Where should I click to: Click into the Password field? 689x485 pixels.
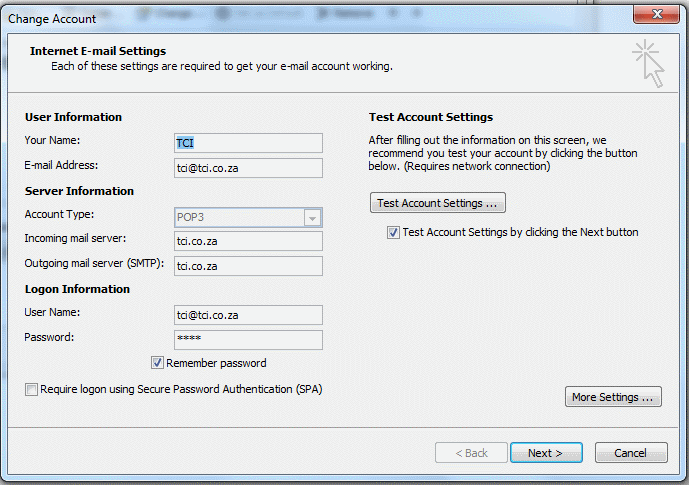click(x=248, y=340)
